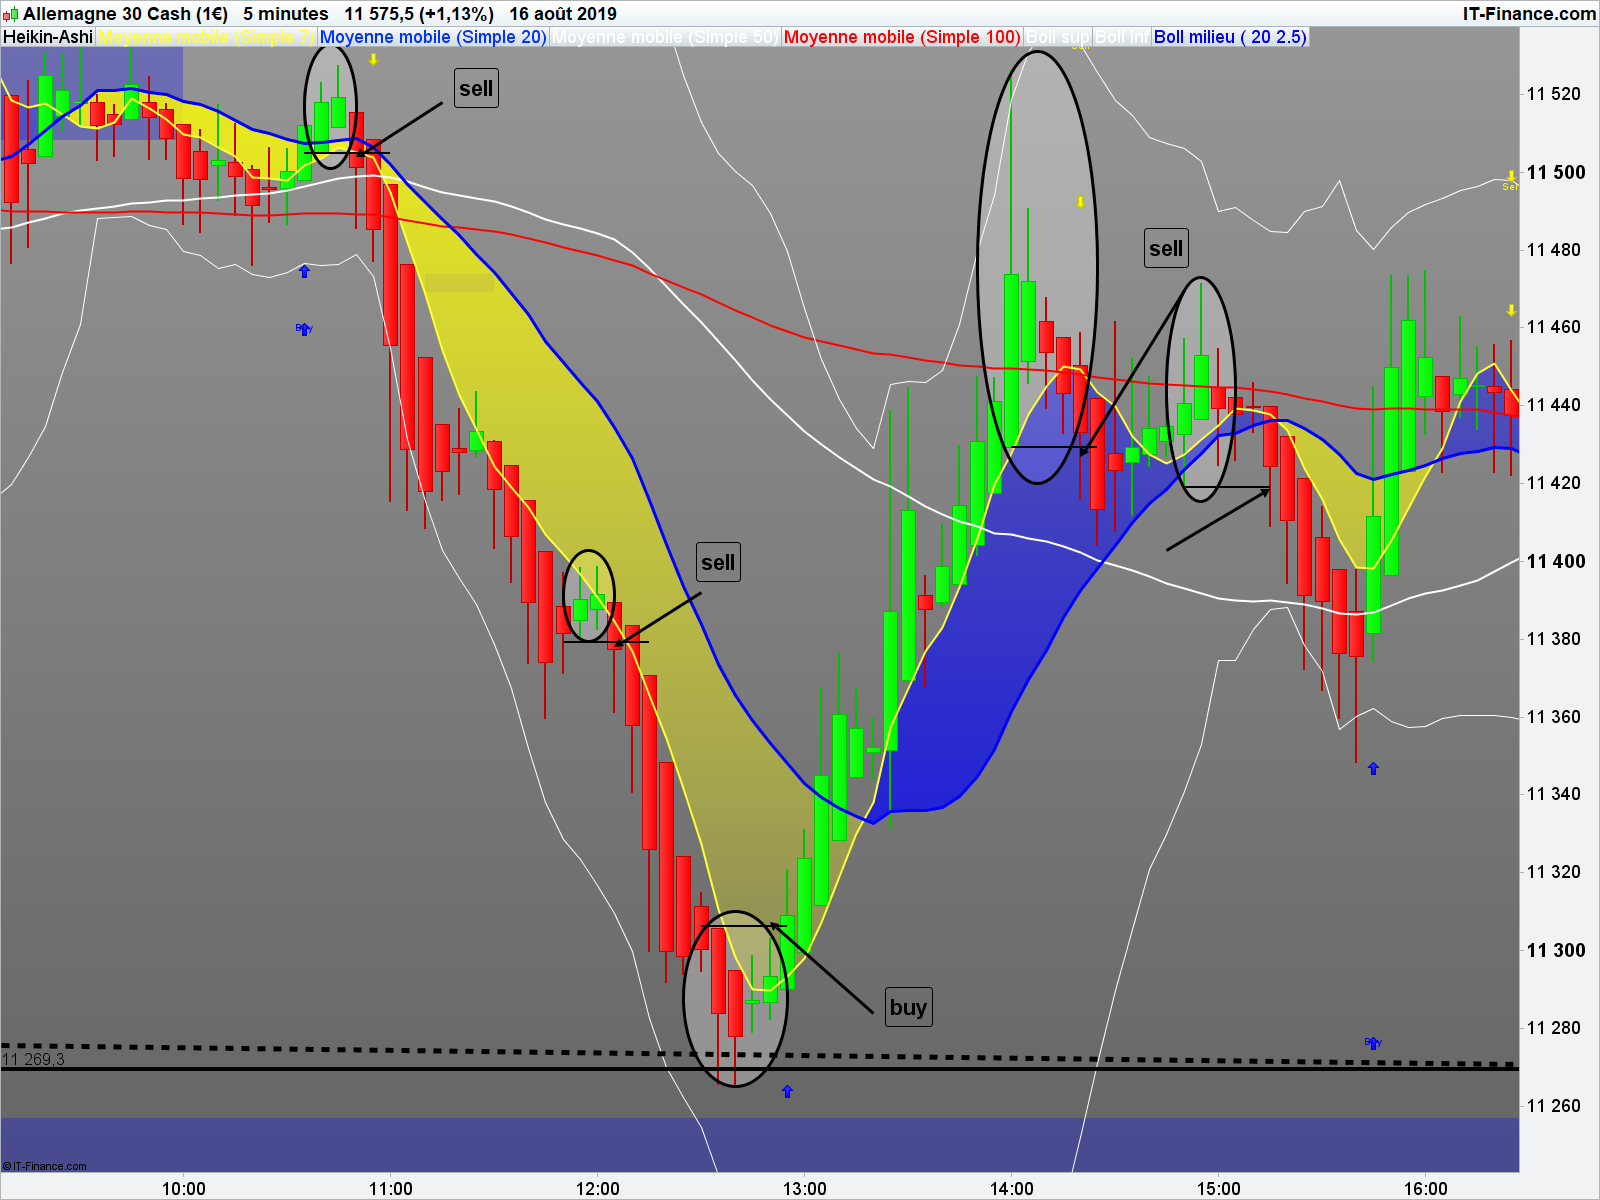Click the blue up arrow below the 12:55 low
The image size is (1600, 1200).
point(787,1091)
